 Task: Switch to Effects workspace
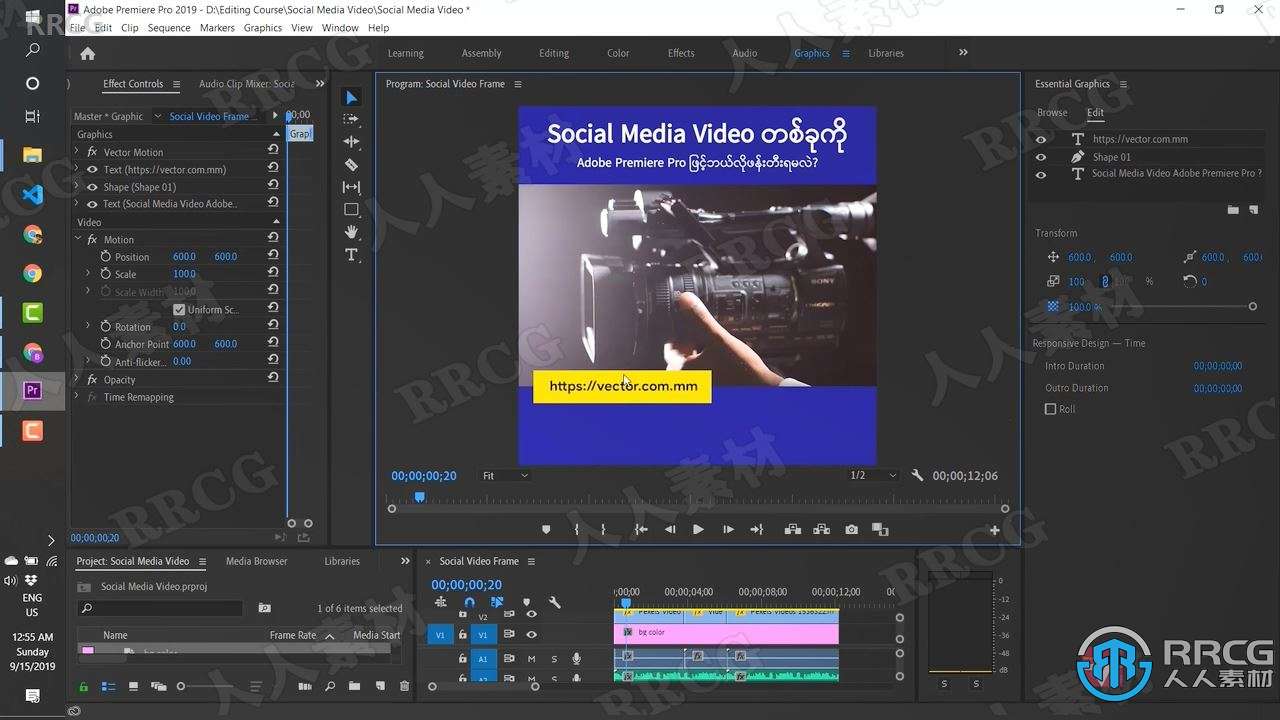pos(681,54)
